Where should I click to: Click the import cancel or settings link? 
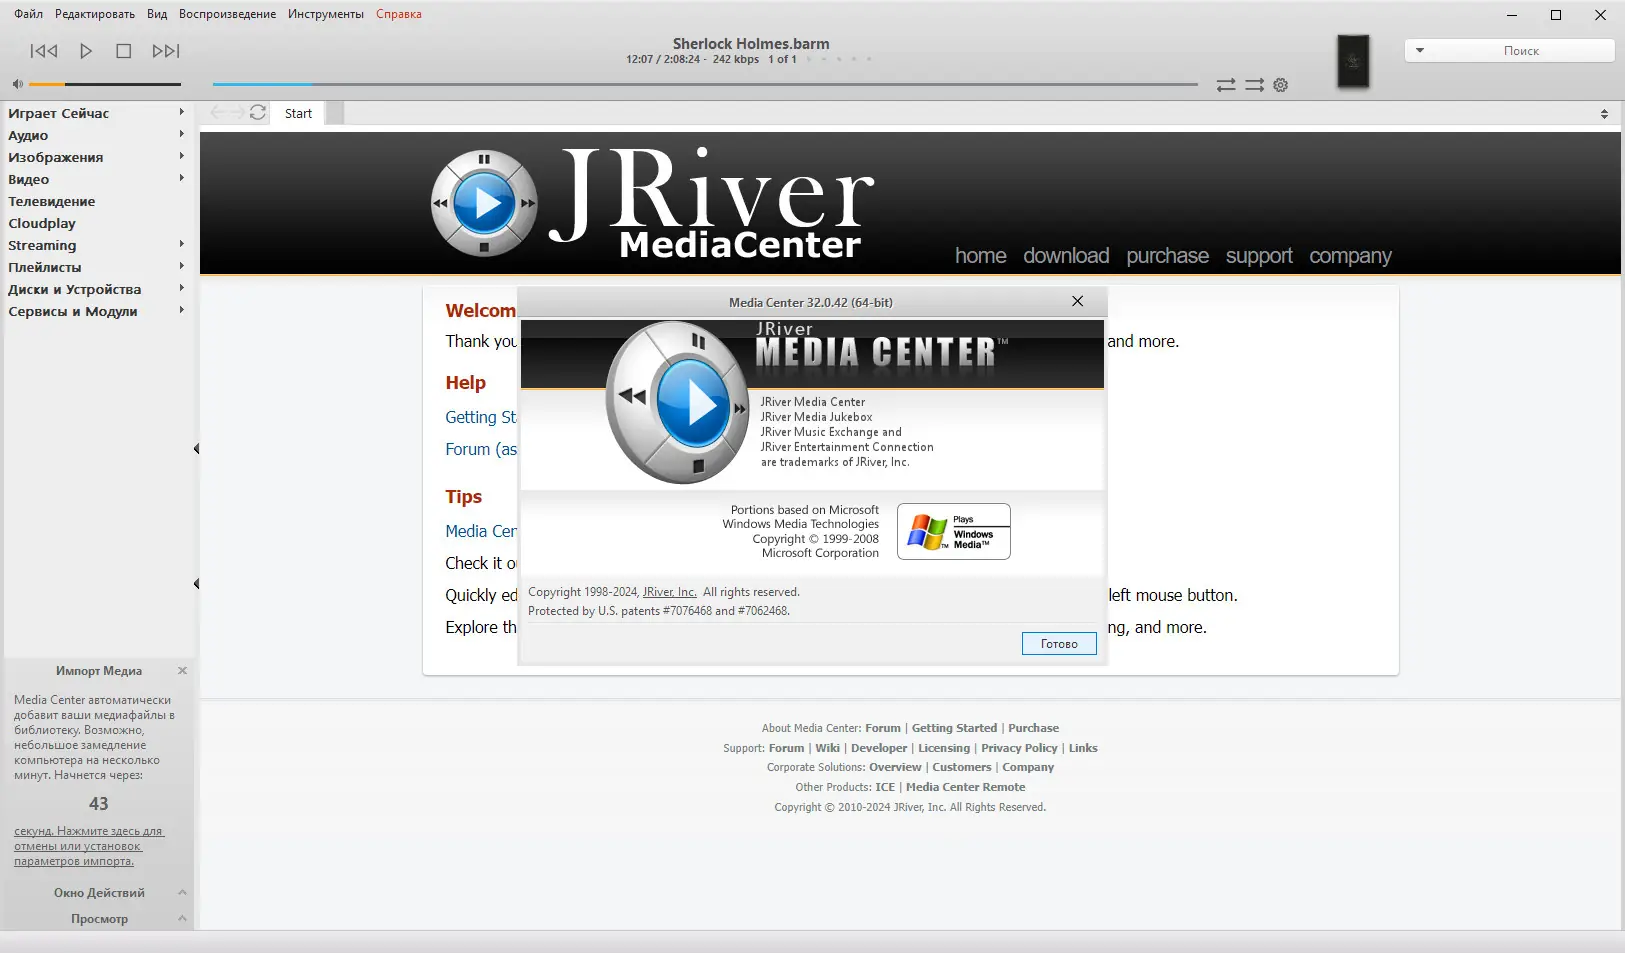[89, 846]
